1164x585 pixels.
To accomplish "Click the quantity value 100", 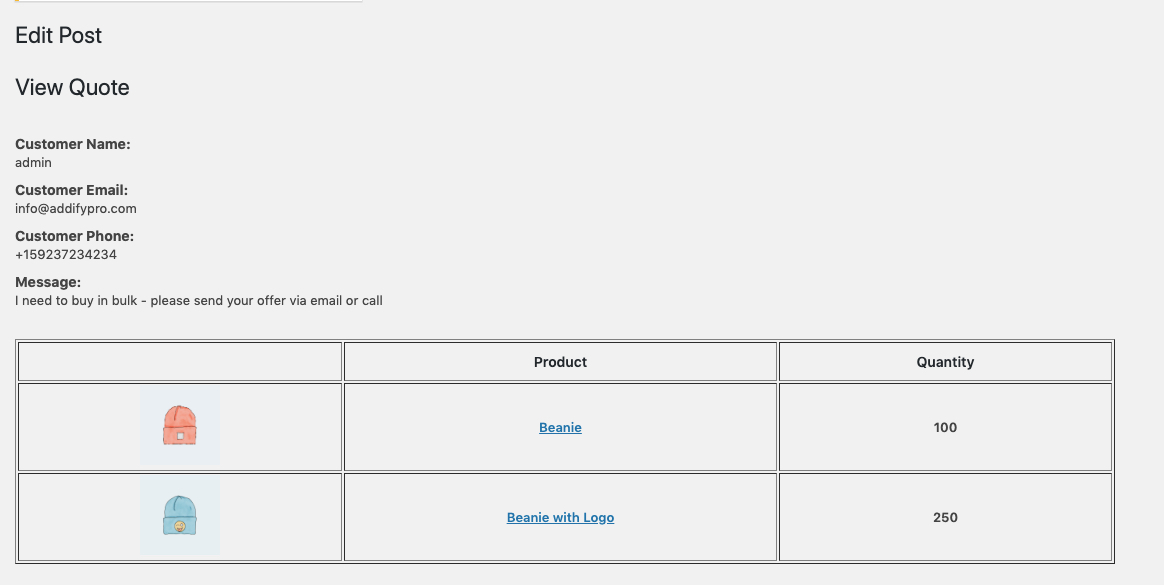I will tap(945, 428).
